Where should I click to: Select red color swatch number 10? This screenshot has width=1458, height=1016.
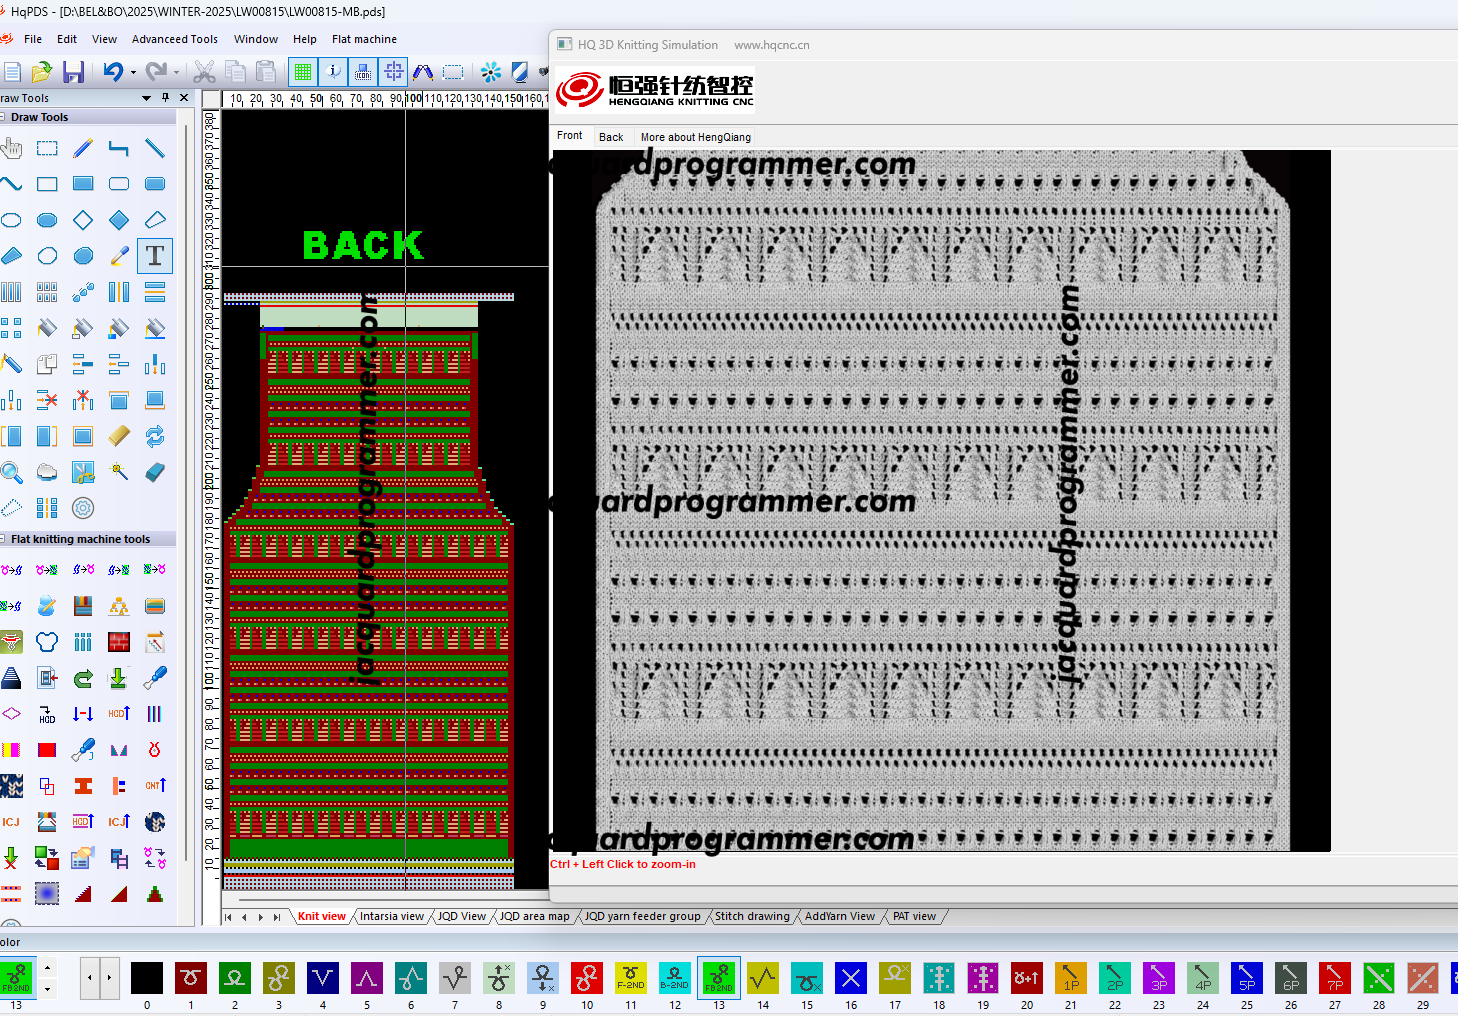pos(587,978)
